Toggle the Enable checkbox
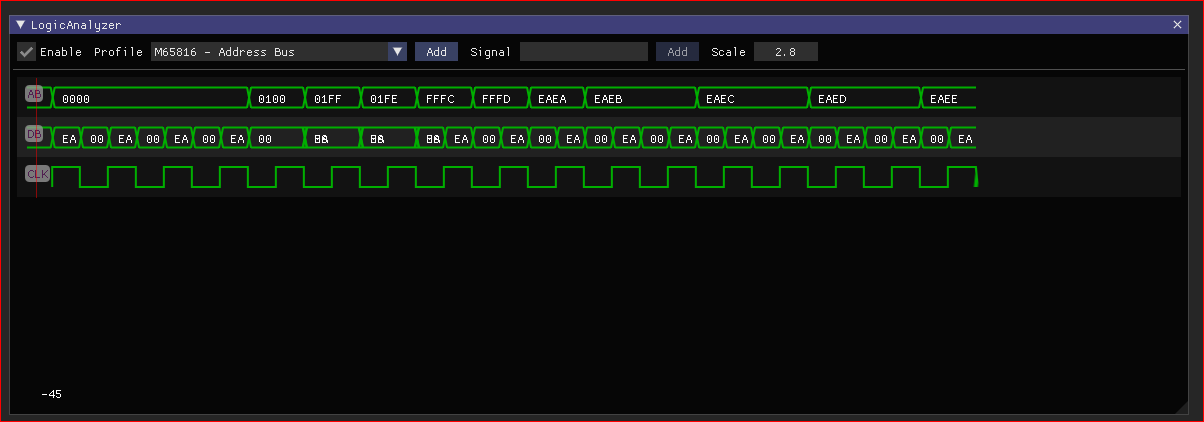Screen dimensions: 1204x422 pos(27,52)
